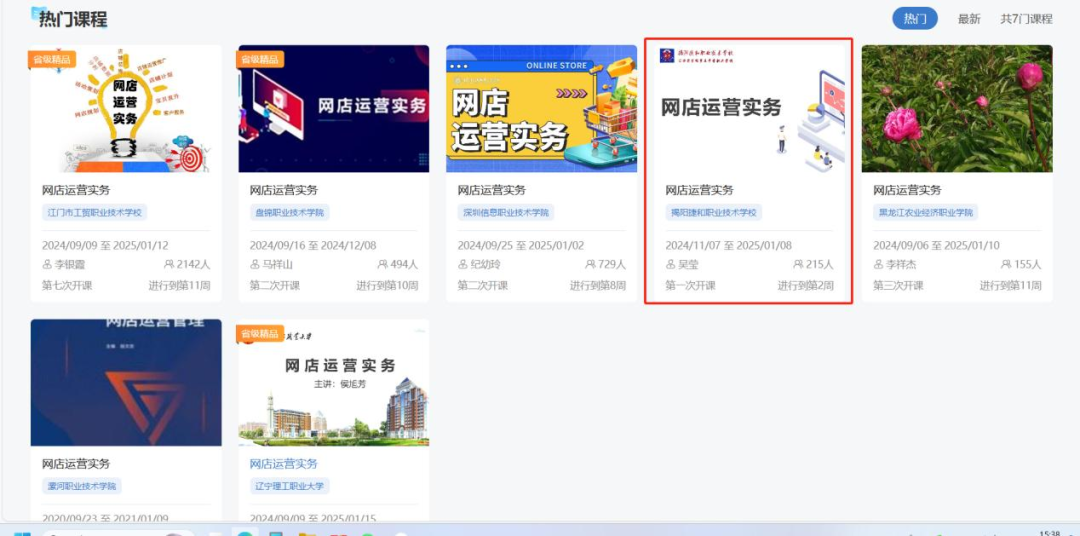The height and width of the screenshot is (536, 1080).
Task: Click the 盘锦职业技术学院 school tag
Action: coord(289,212)
